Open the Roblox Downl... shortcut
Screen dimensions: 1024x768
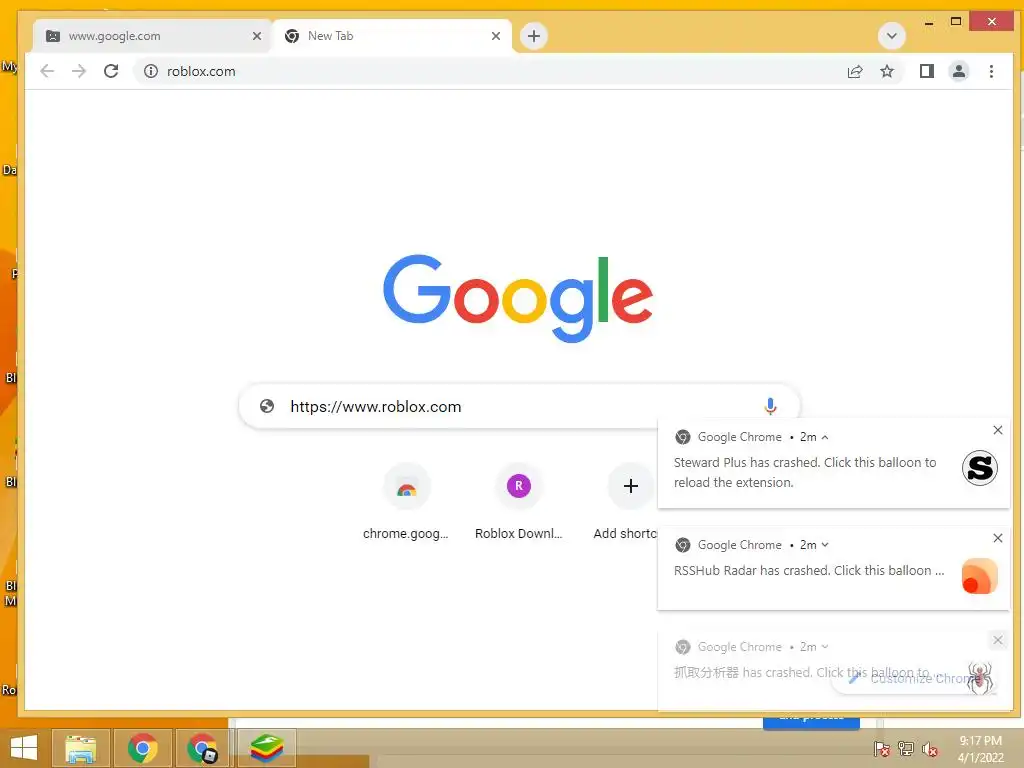[519, 502]
